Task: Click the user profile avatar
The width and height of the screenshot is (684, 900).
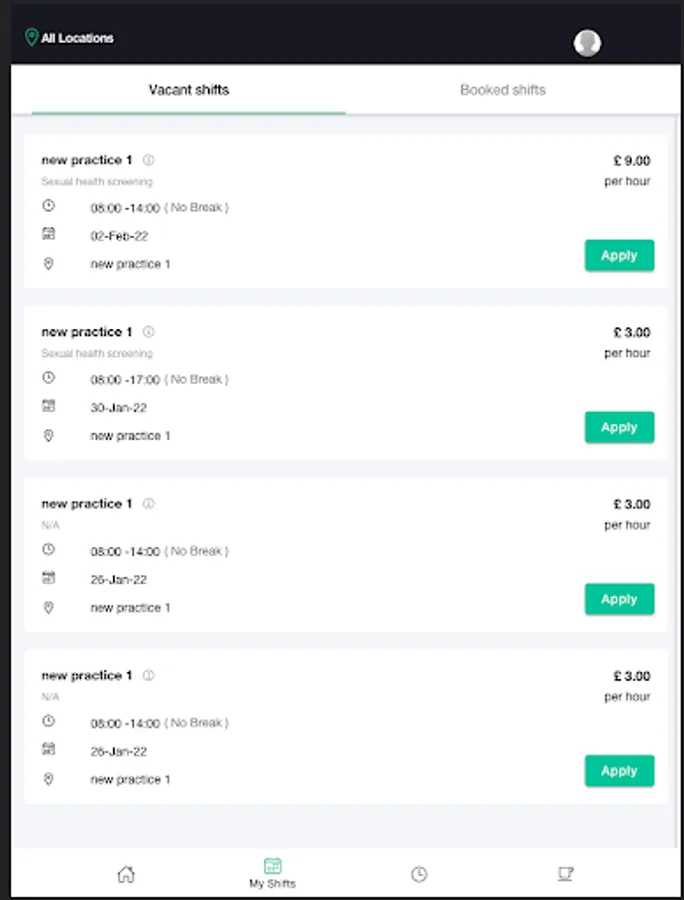Action: coord(587,43)
